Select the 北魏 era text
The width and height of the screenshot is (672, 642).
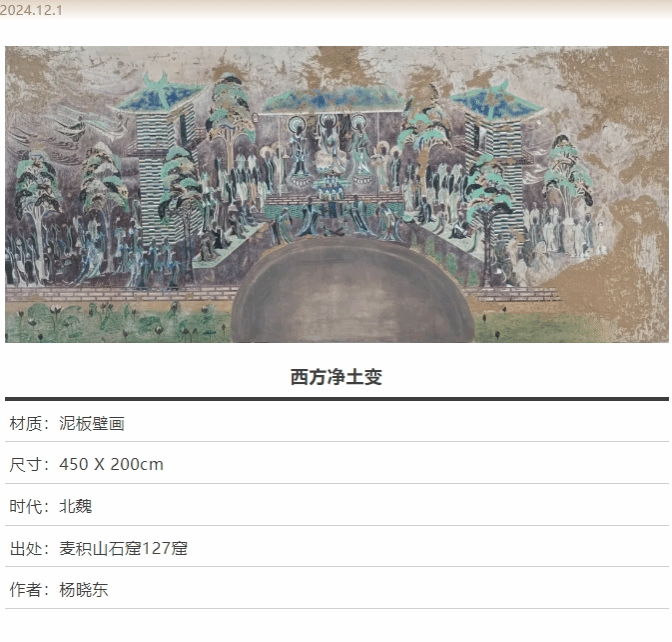click(x=76, y=506)
